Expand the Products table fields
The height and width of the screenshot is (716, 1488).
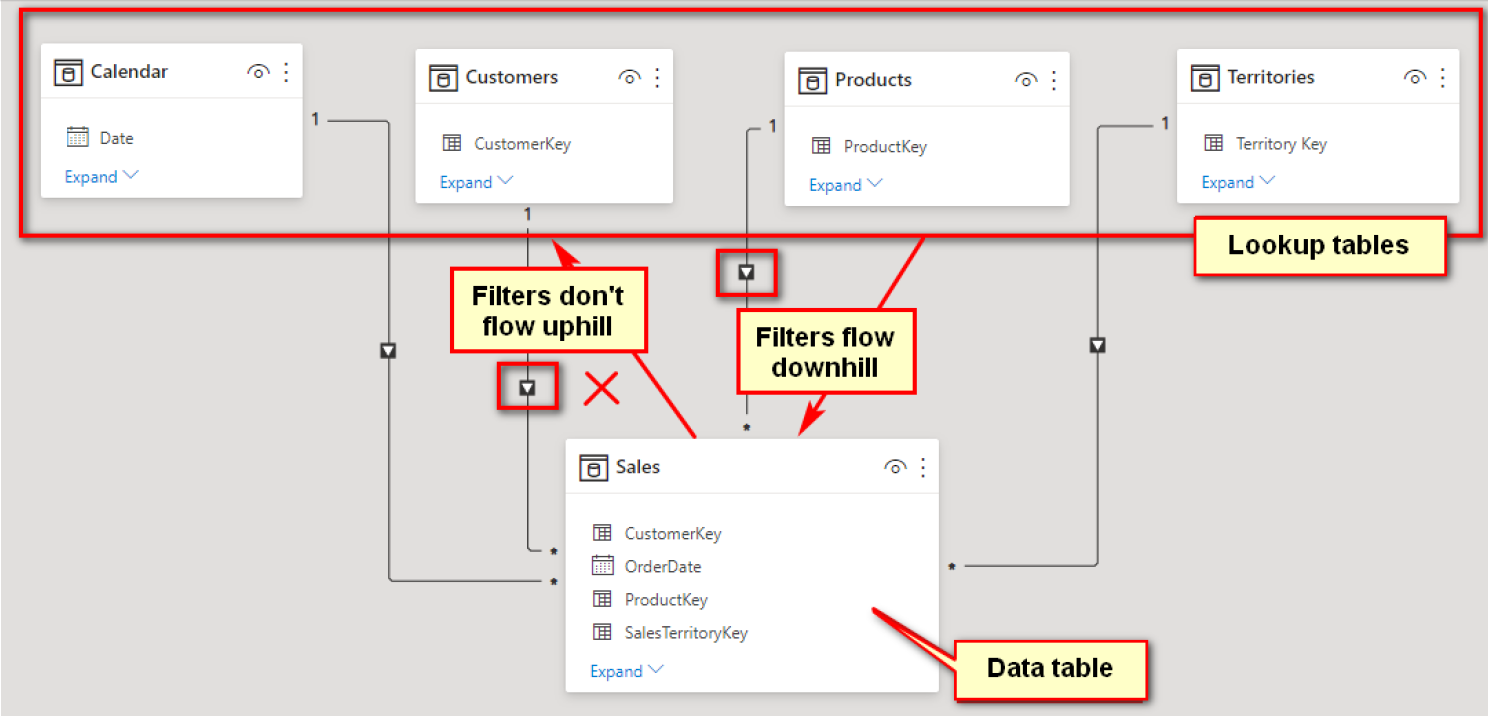[x=846, y=185]
